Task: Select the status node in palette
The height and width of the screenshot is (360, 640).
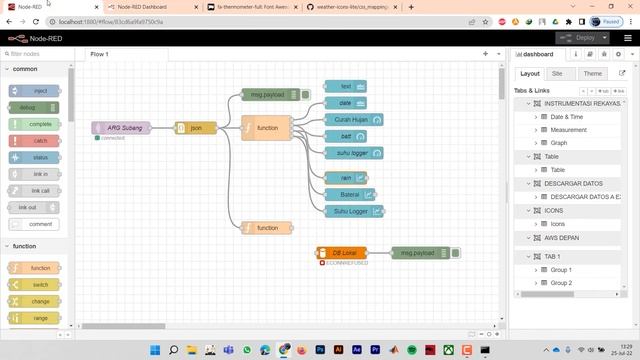Action: point(34,157)
